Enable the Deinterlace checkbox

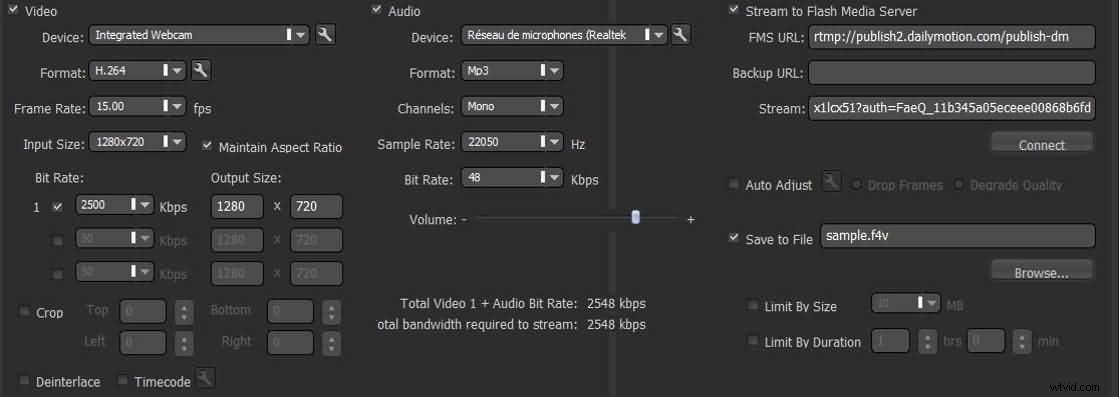[x=24, y=380]
